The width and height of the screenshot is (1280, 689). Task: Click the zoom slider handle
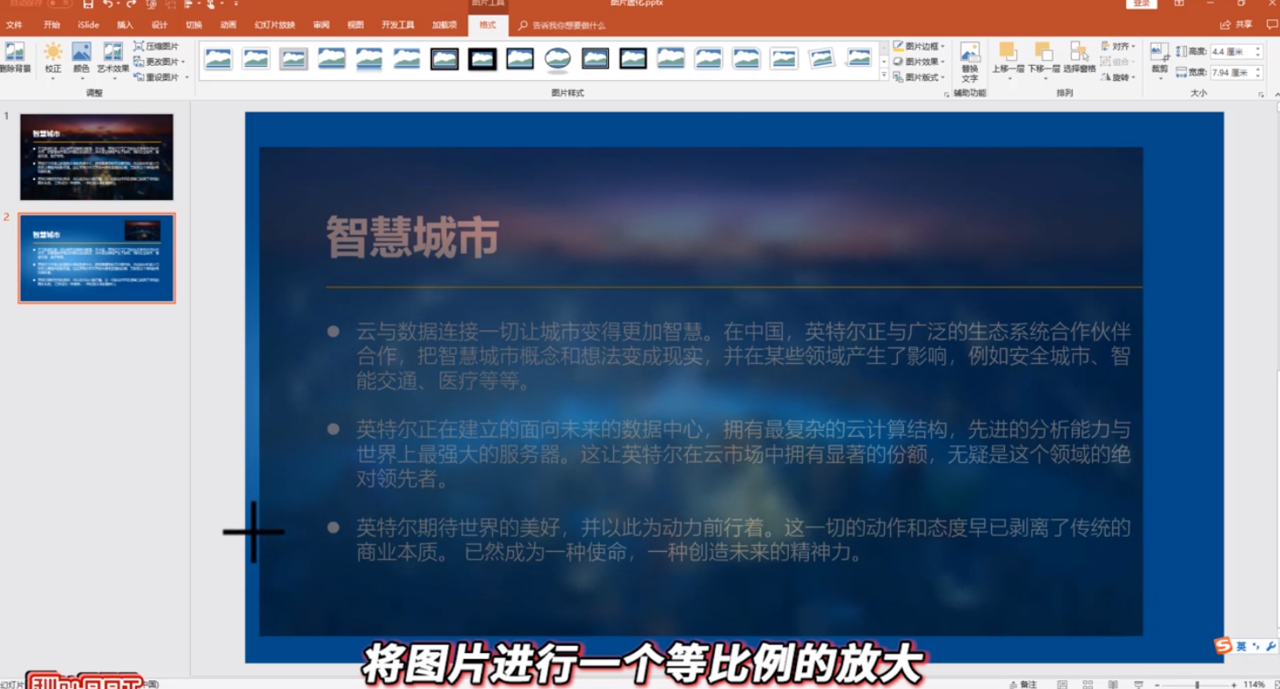1197,685
